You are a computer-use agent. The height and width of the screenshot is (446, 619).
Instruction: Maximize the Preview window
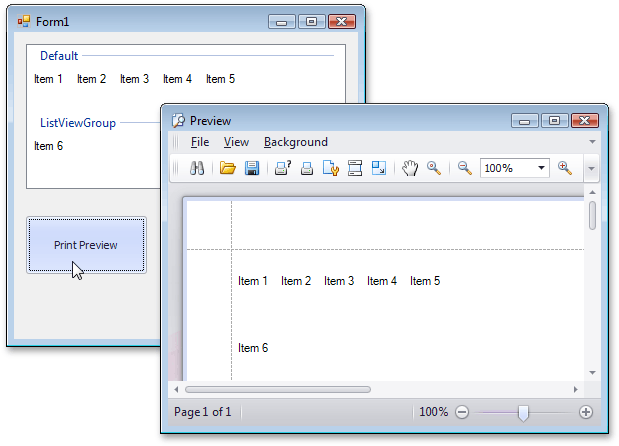(x=554, y=121)
